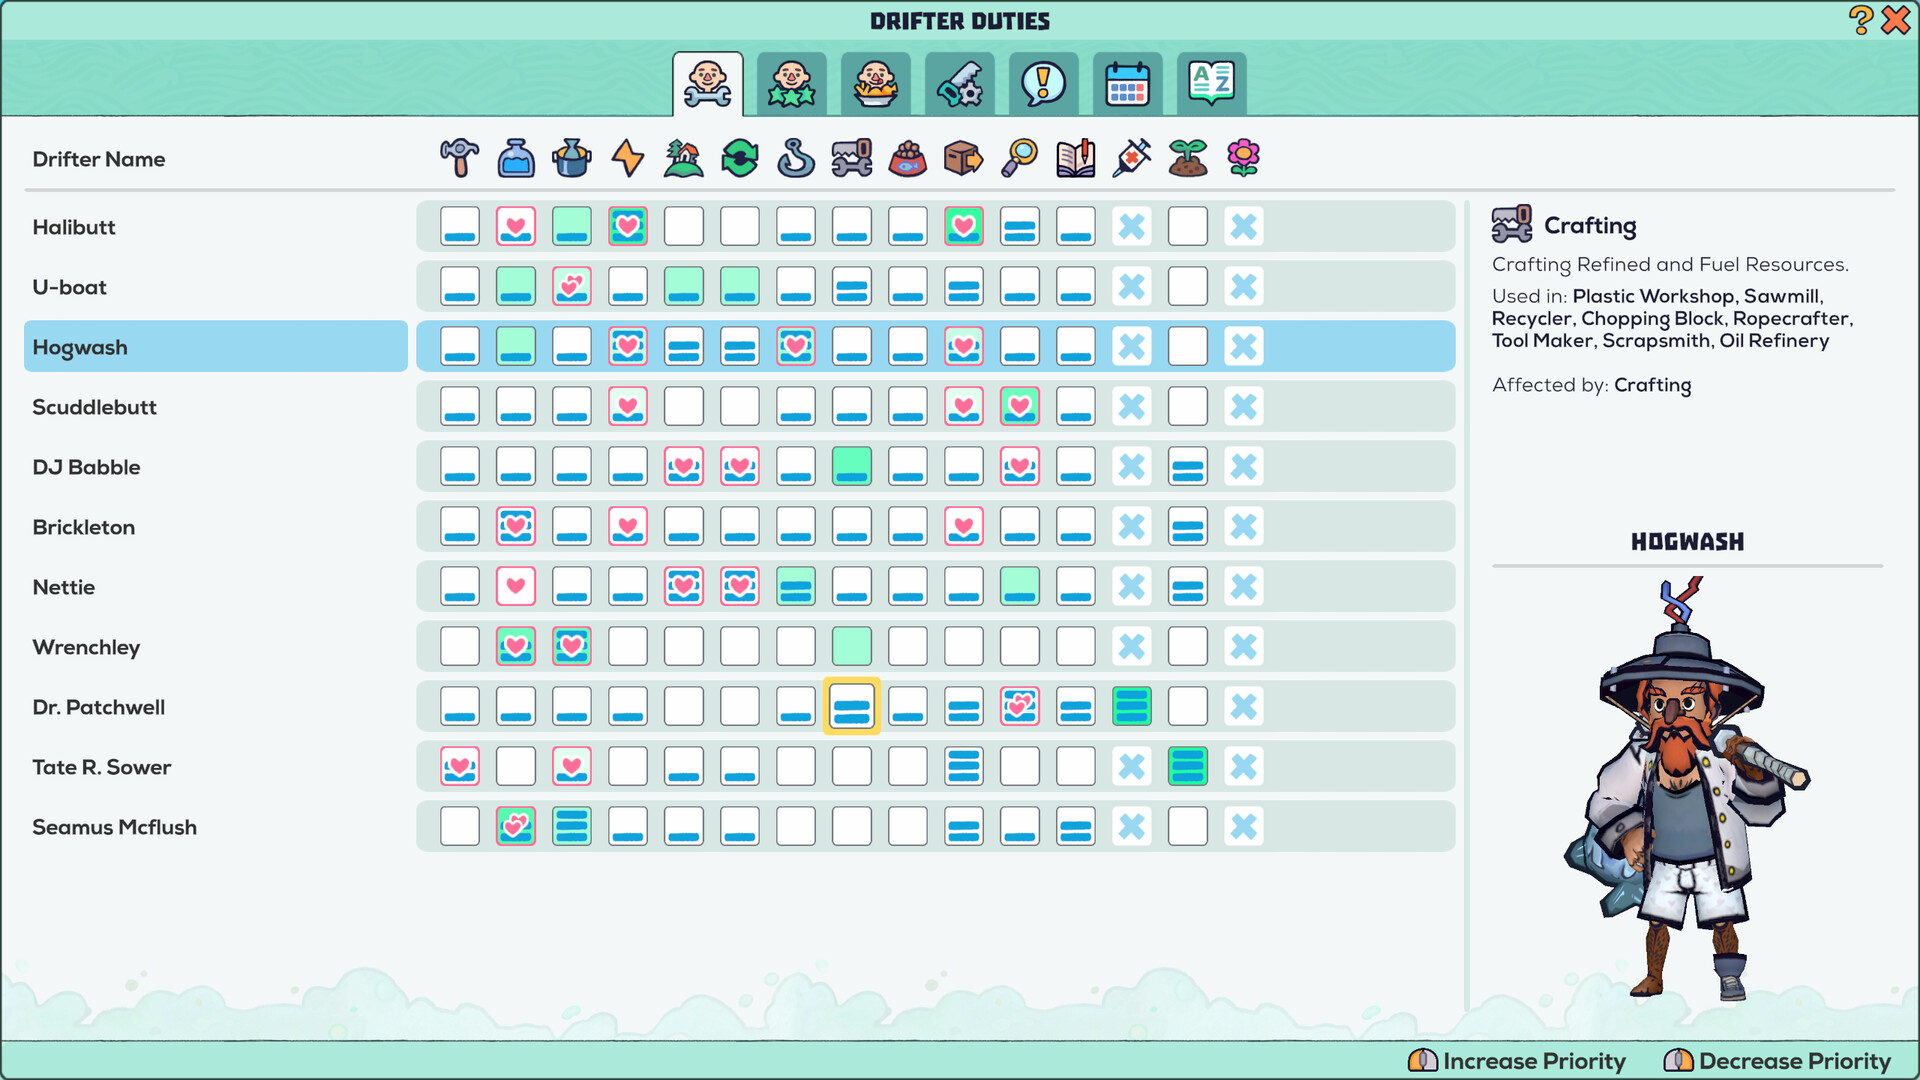Viewport: 1920px width, 1080px height.
Task: Click the Increase Priority button
Action: pyautogui.click(x=1516, y=1061)
